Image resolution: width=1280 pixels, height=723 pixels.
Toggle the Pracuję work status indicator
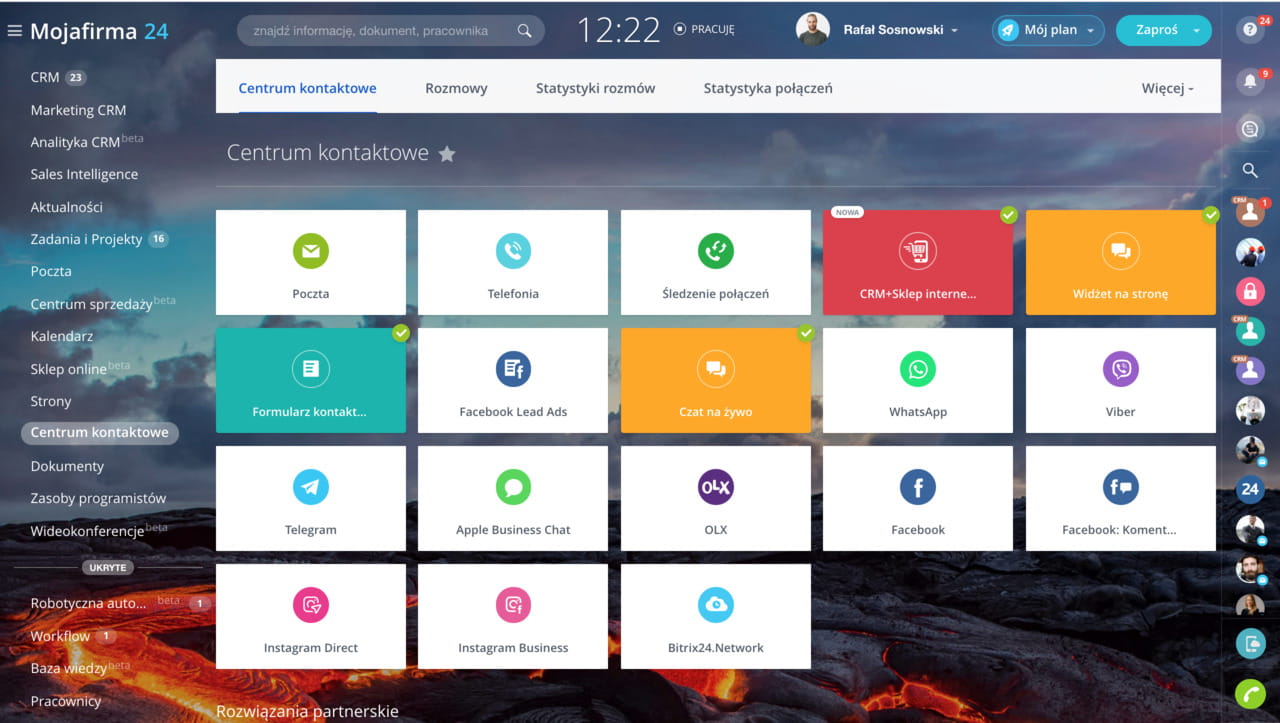click(705, 30)
